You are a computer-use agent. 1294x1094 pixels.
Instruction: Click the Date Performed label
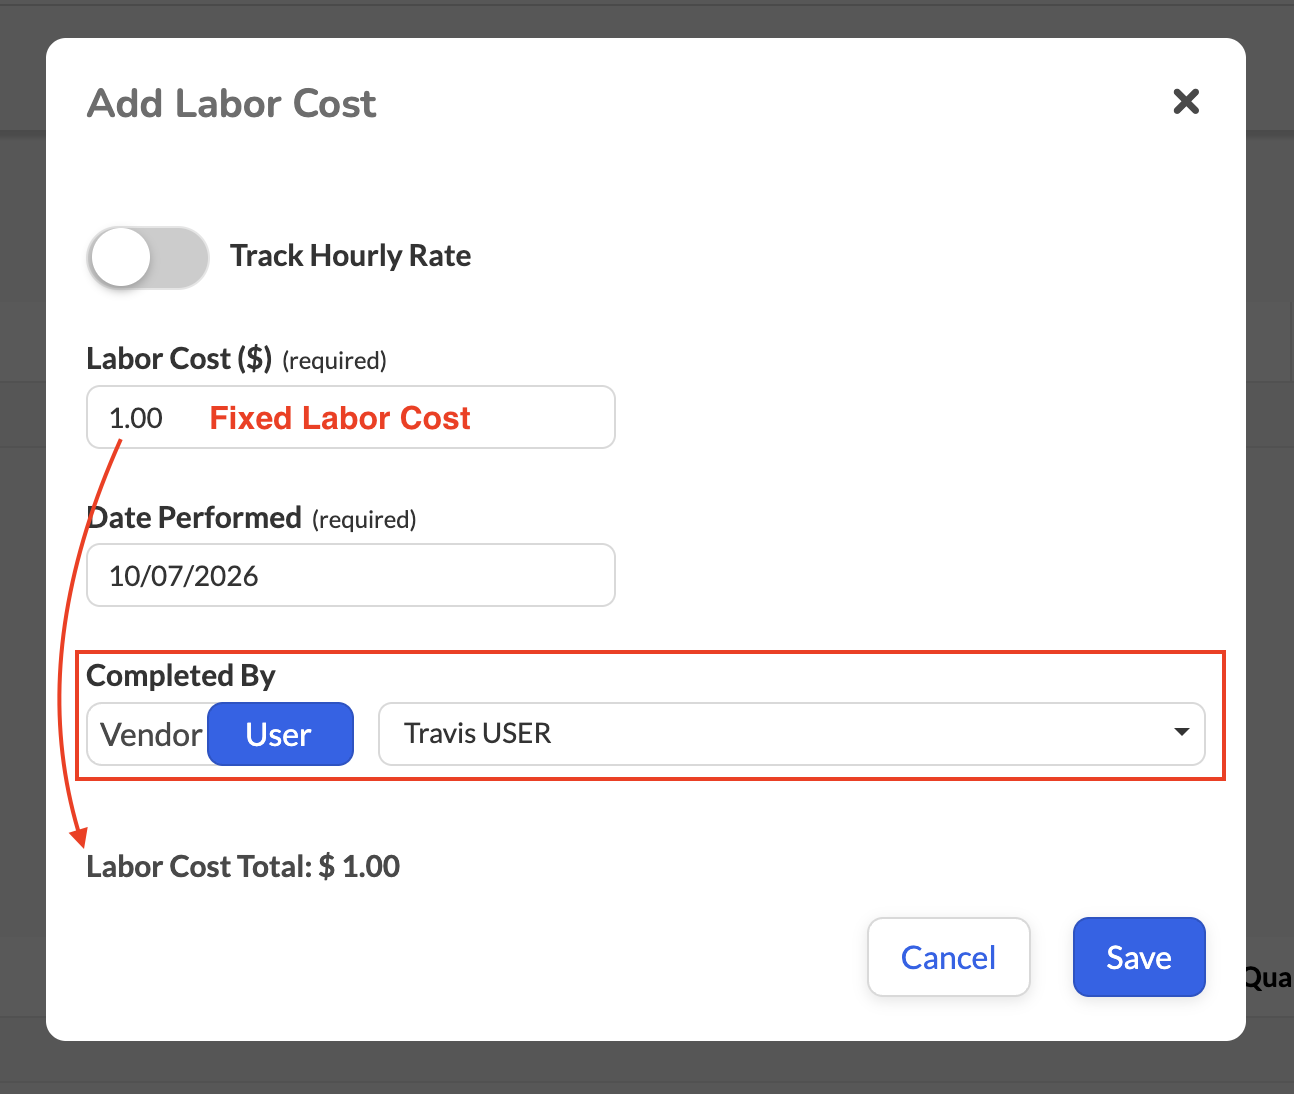194,517
